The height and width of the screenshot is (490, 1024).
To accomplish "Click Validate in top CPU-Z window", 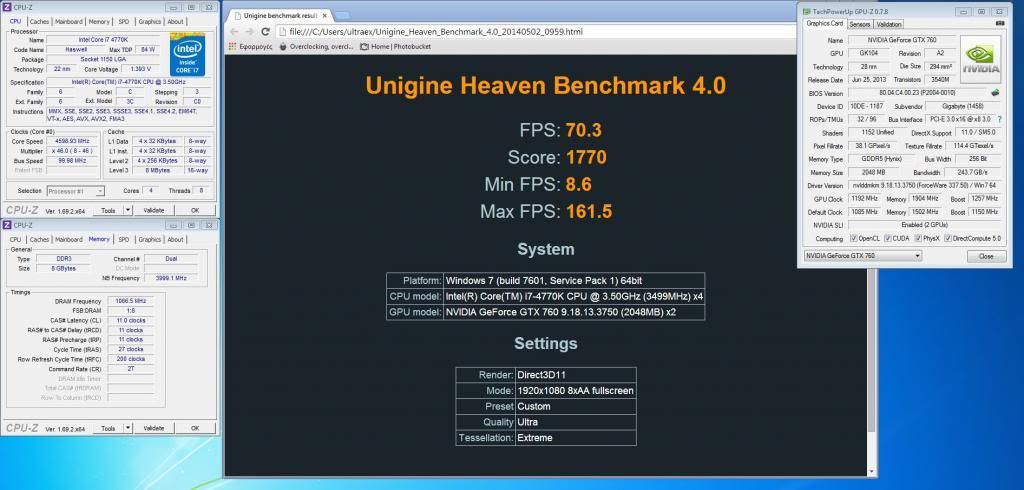I will pos(153,210).
